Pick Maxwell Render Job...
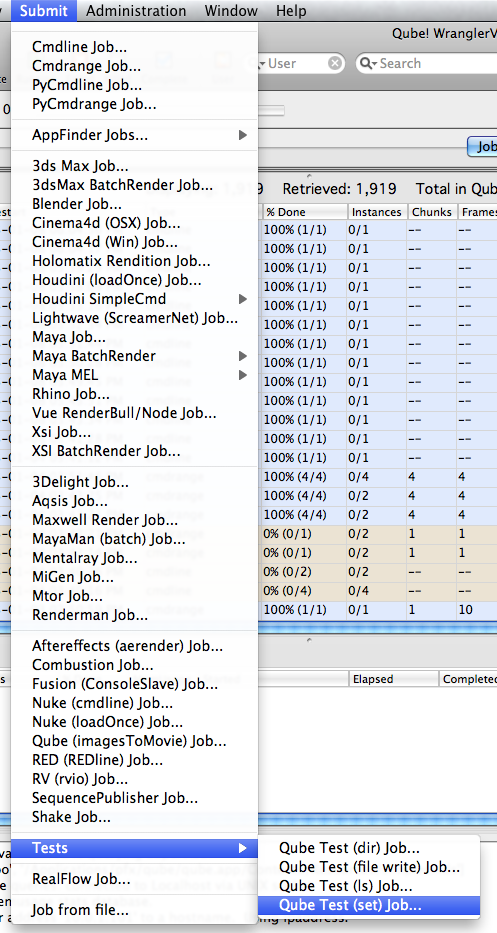Image resolution: width=497 pixels, height=933 pixels. click(x=135, y=520)
